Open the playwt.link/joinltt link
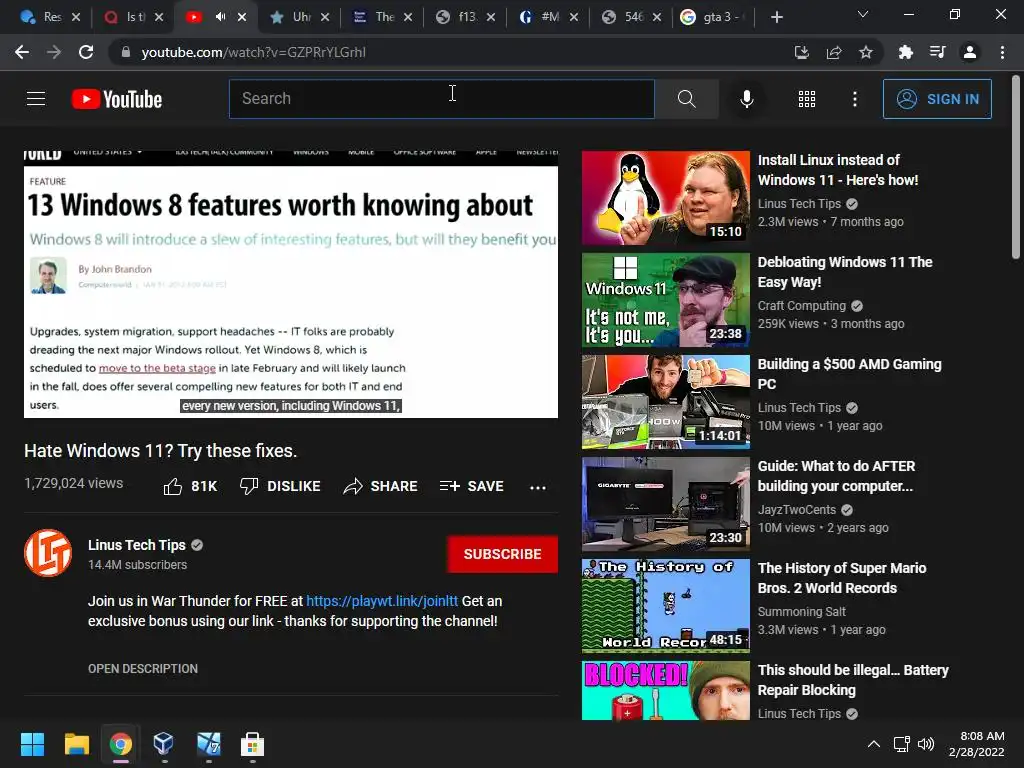The width and height of the screenshot is (1024, 768). [x=382, y=601]
